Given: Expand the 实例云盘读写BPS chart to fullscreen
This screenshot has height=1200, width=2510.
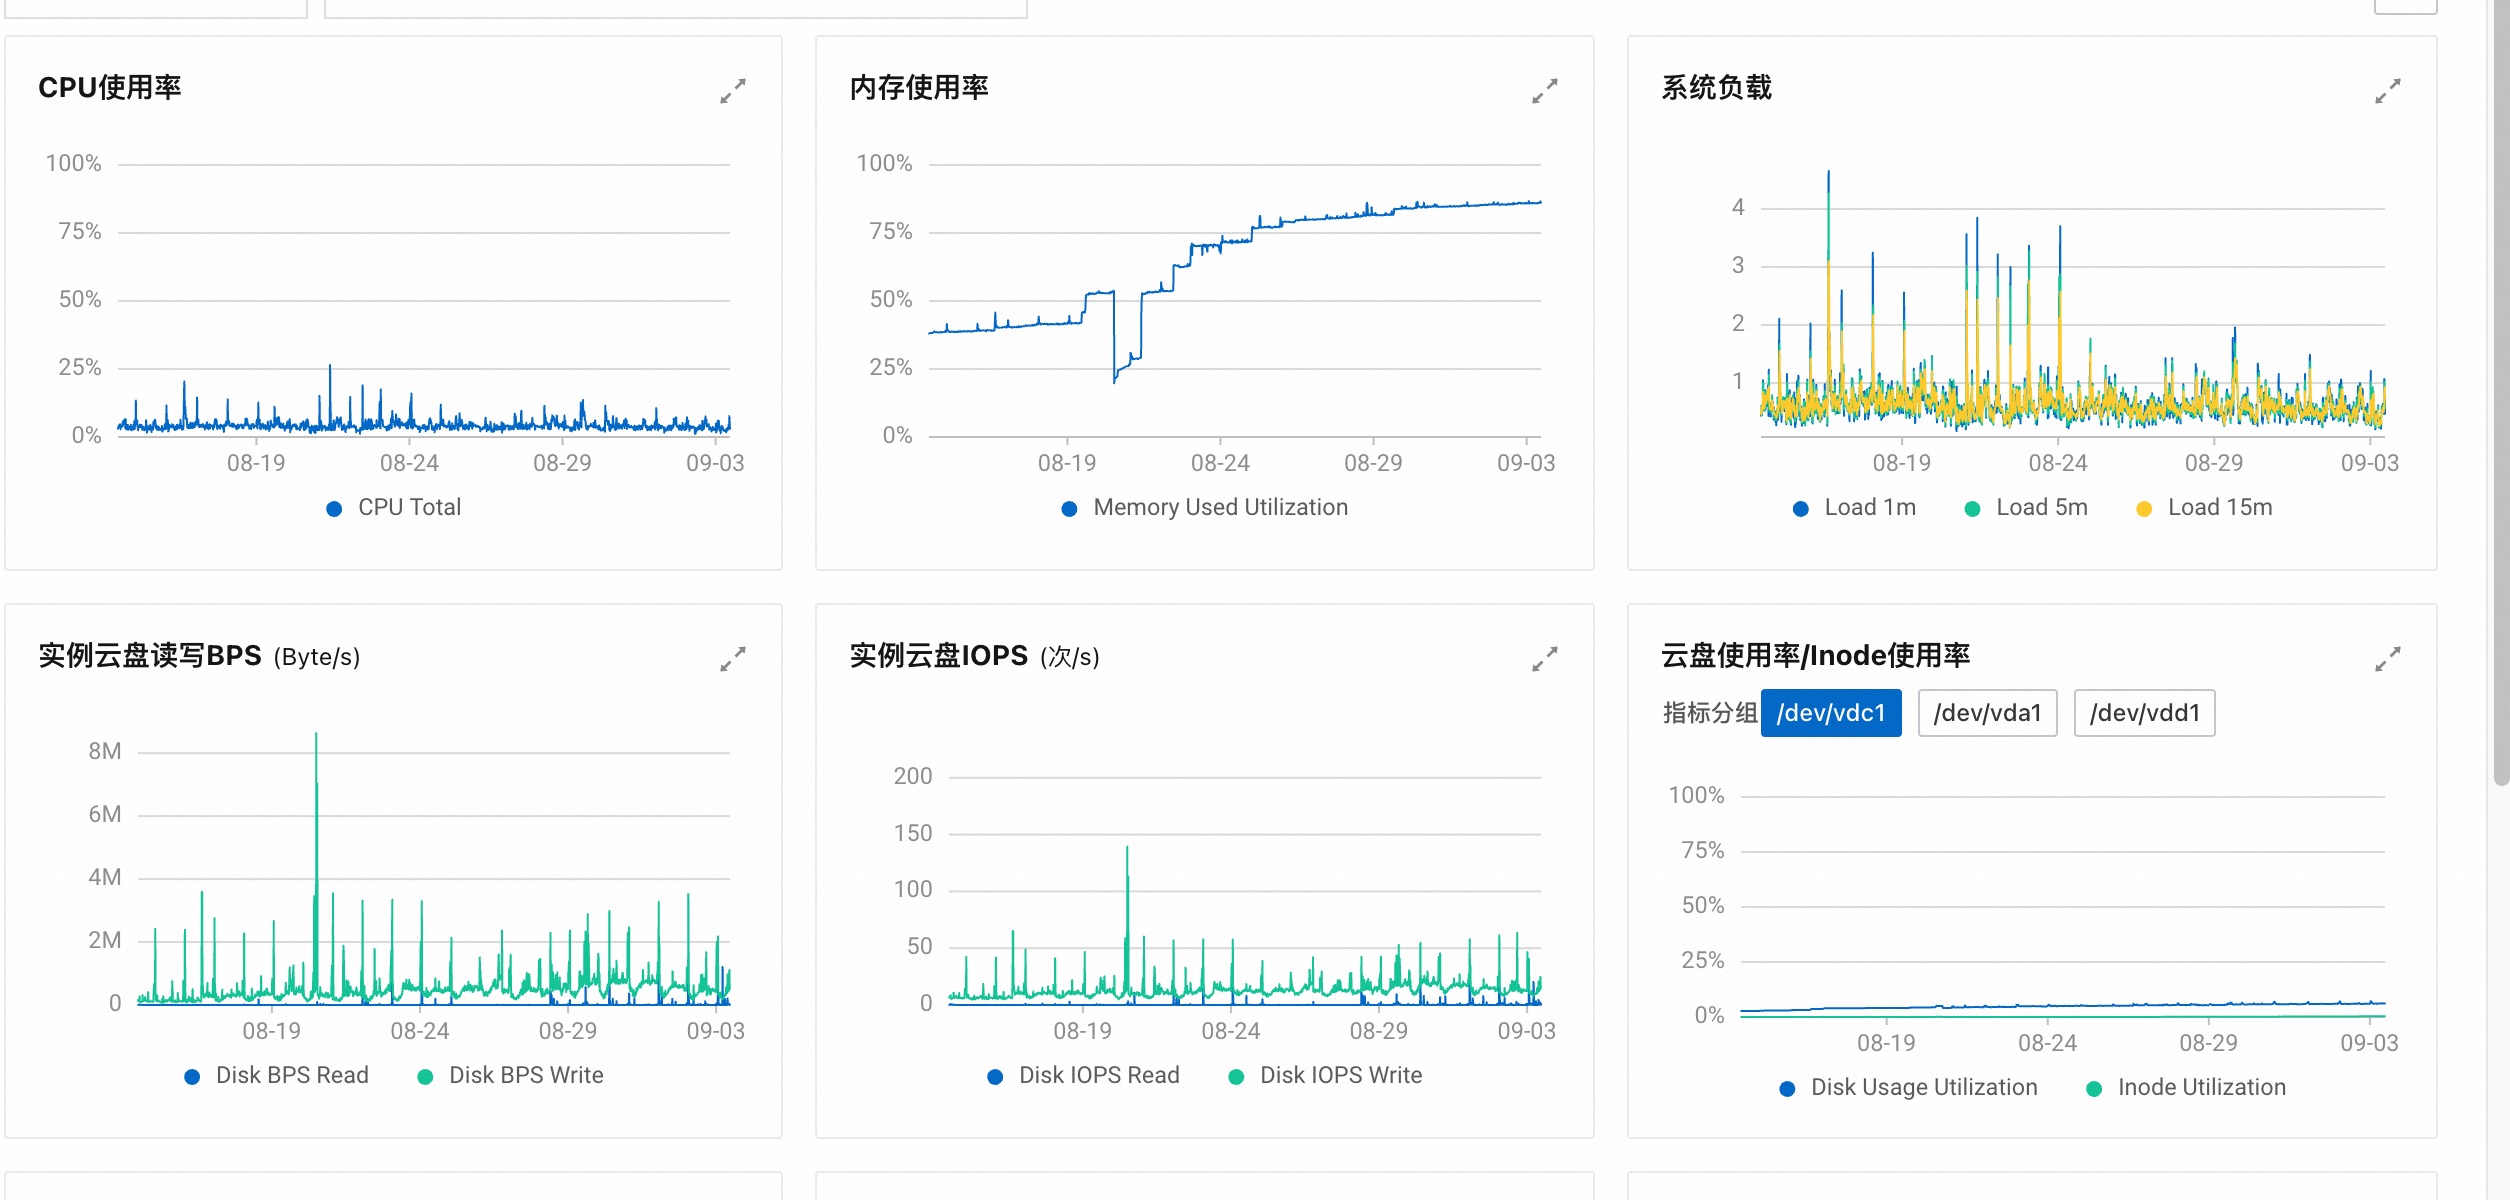Looking at the screenshot, I should coord(733,659).
